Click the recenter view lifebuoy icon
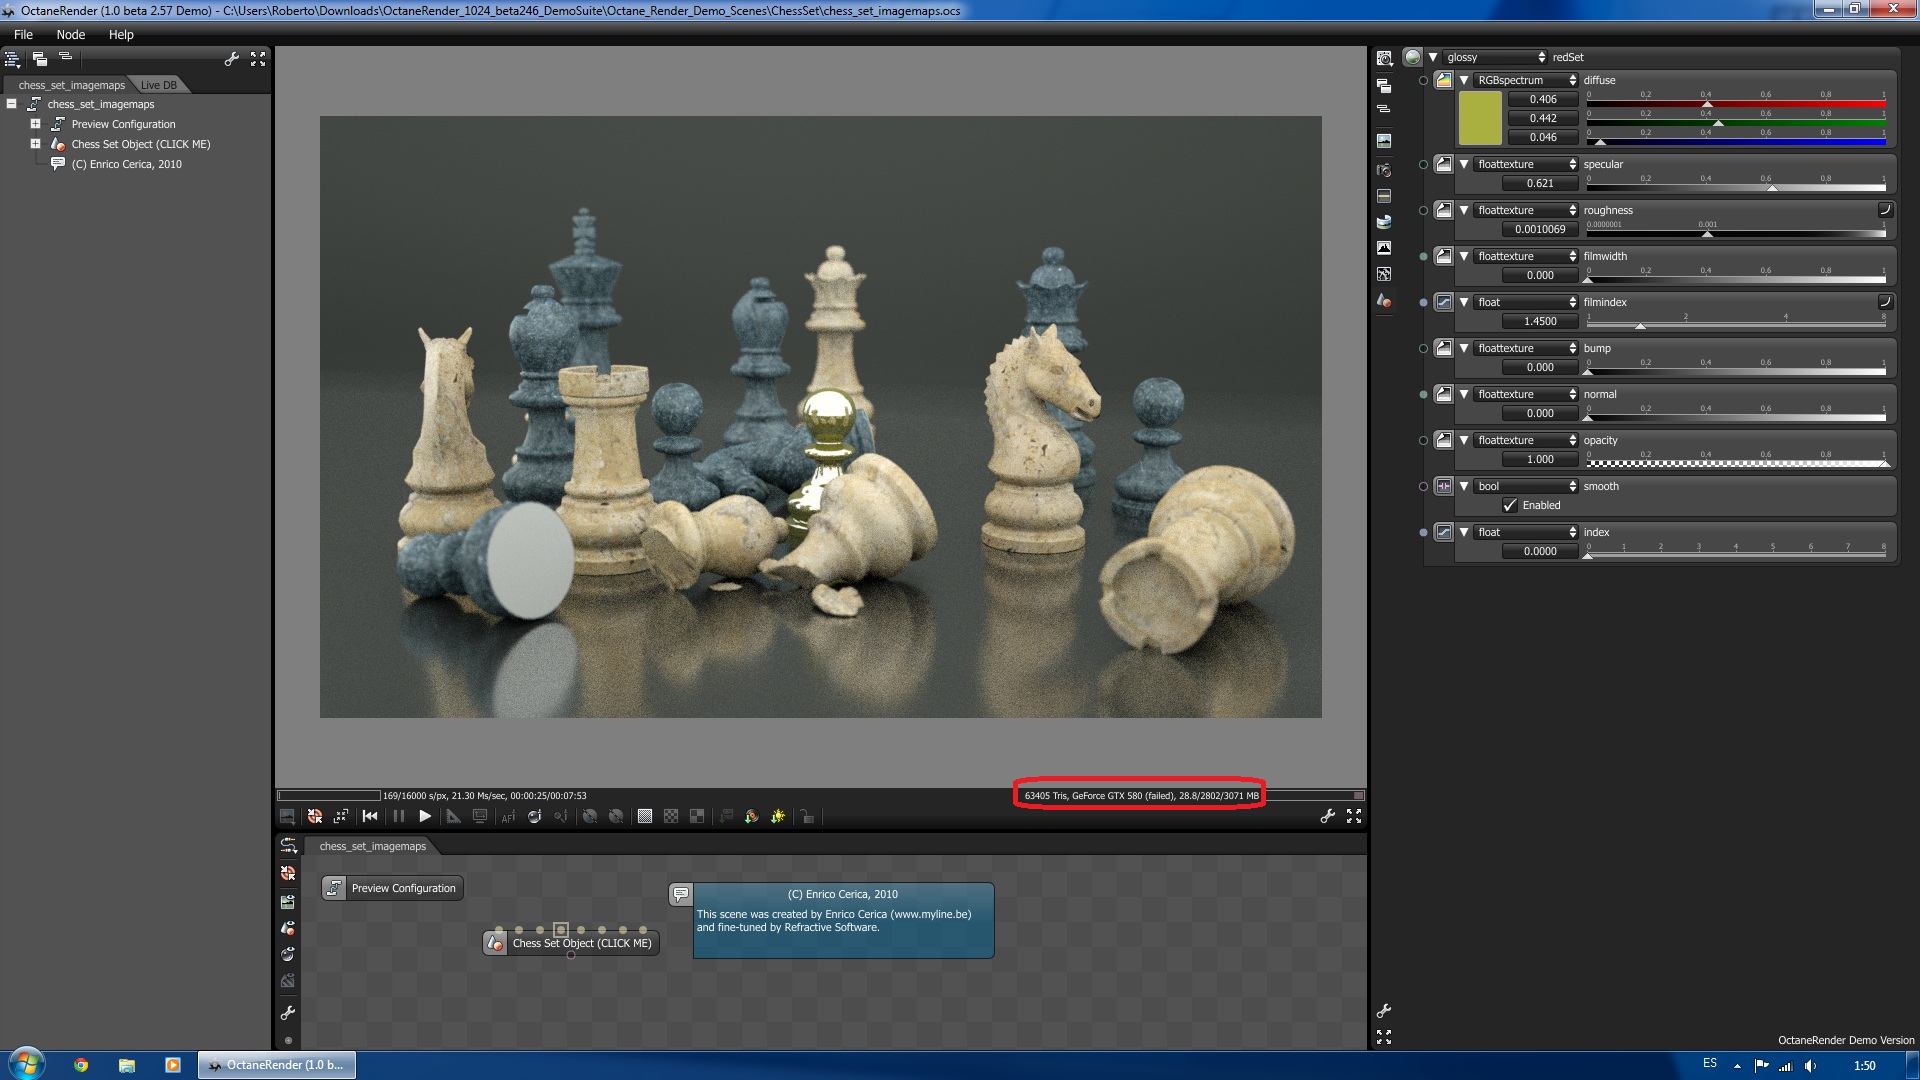 [x=315, y=816]
